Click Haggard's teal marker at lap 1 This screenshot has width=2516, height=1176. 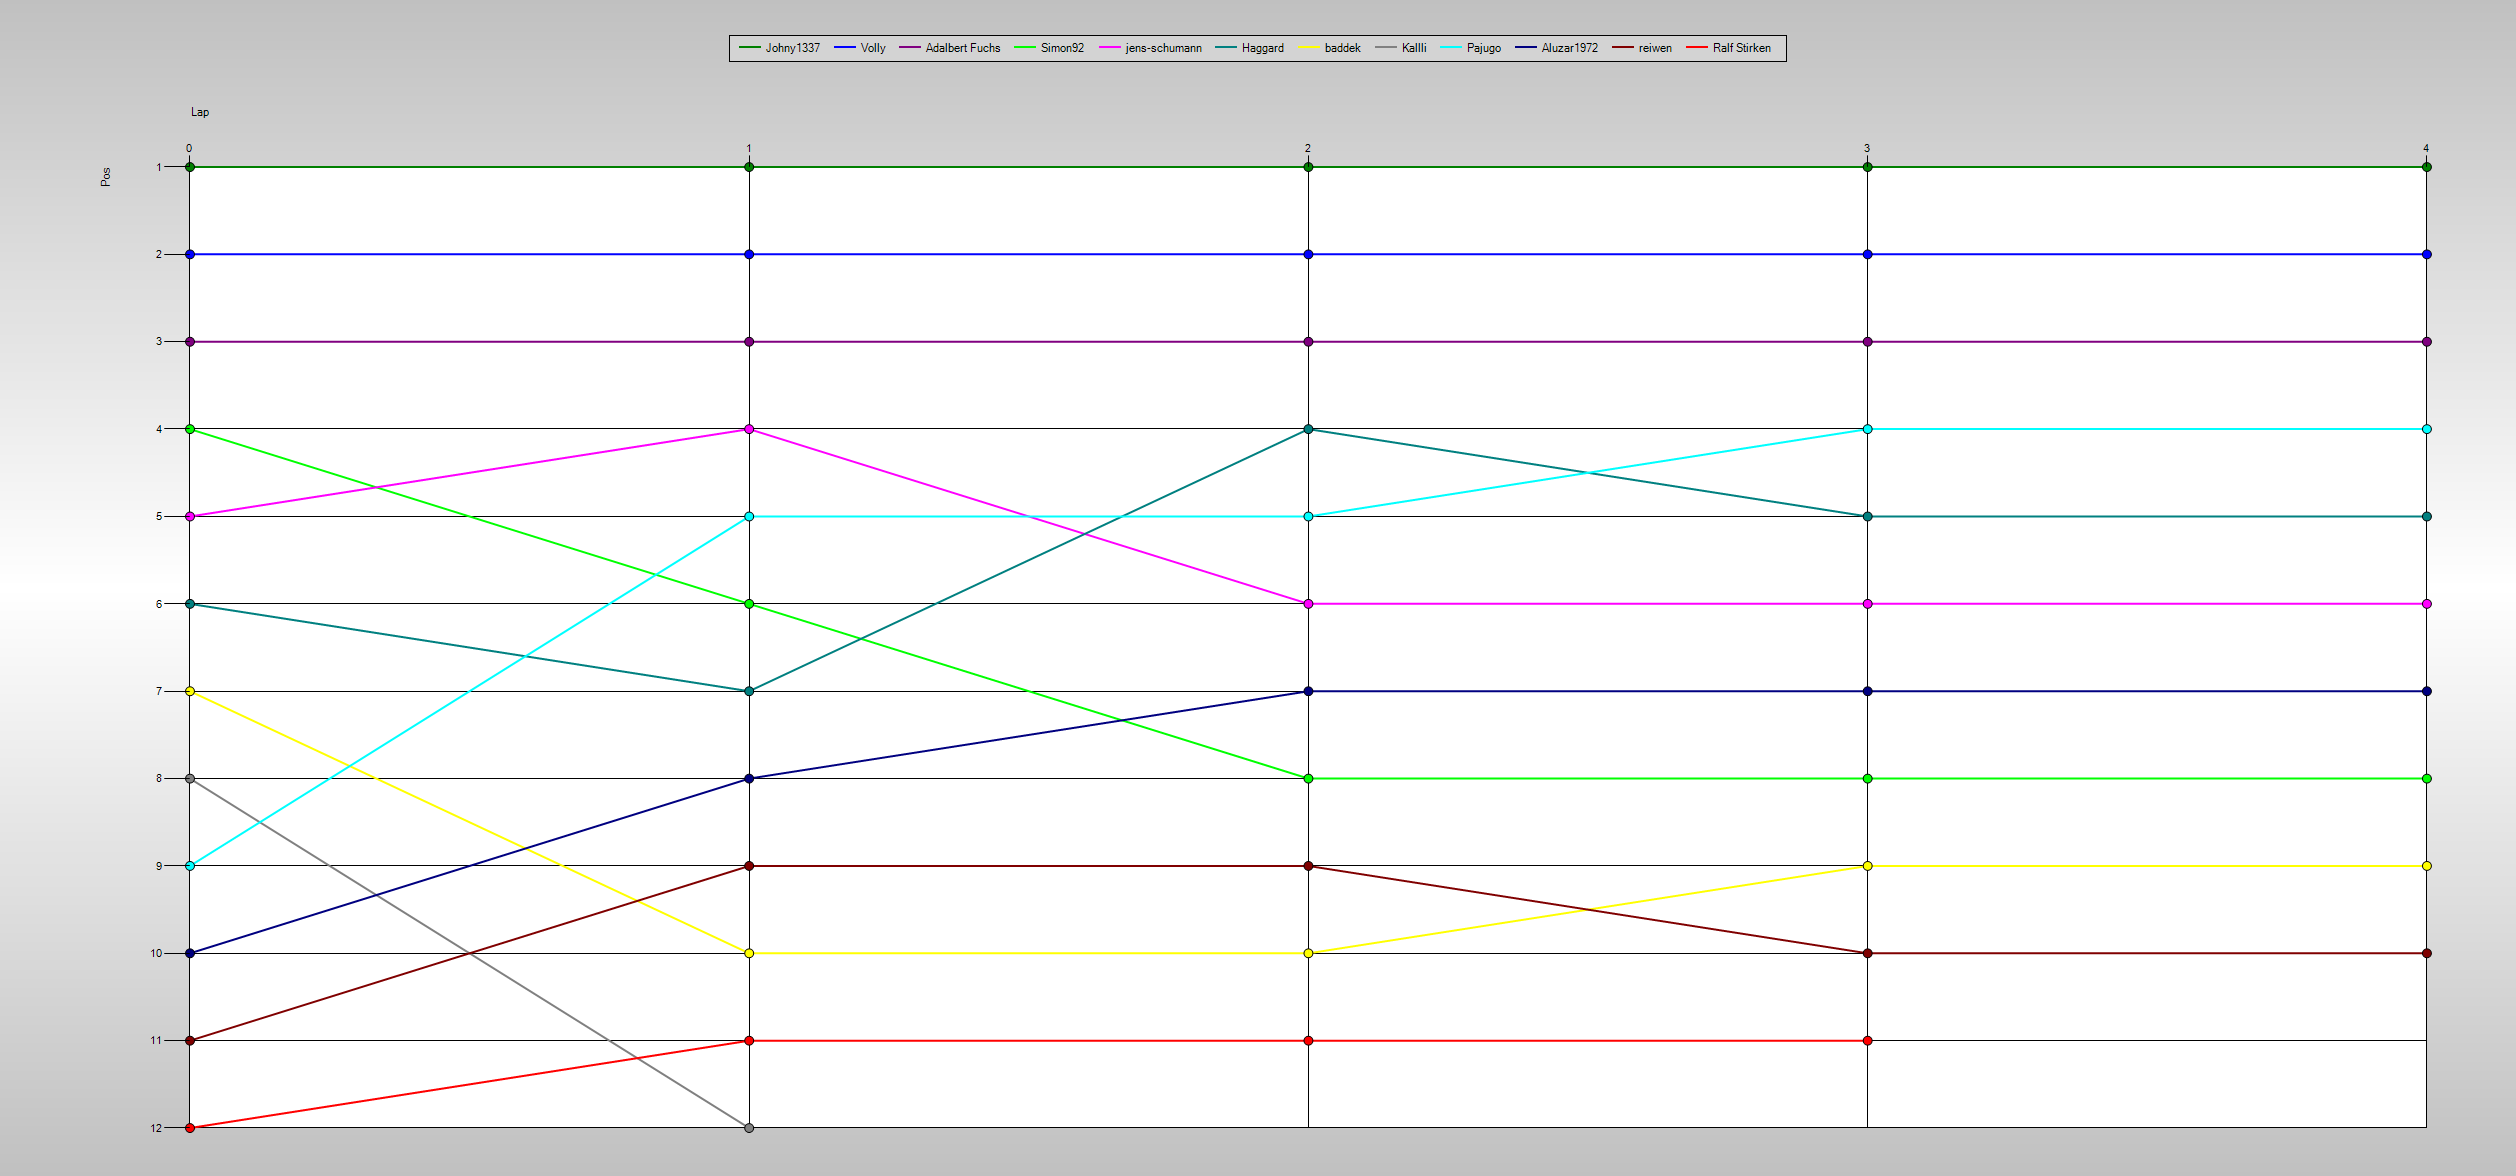(749, 691)
